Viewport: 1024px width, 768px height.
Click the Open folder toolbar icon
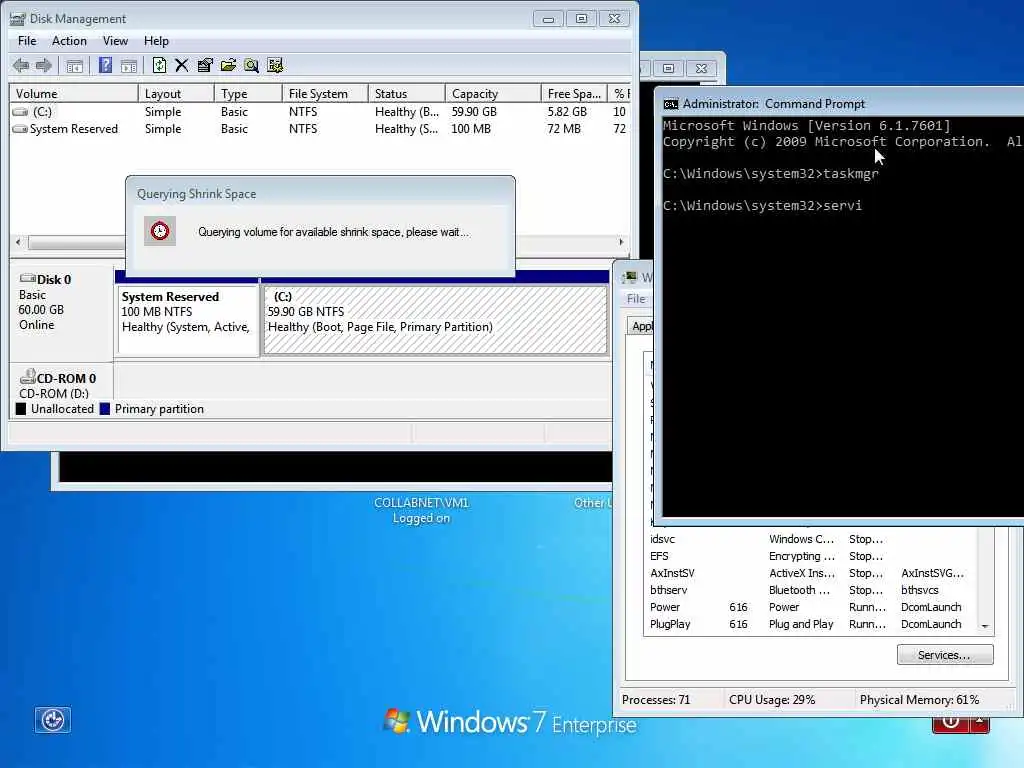pos(228,65)
